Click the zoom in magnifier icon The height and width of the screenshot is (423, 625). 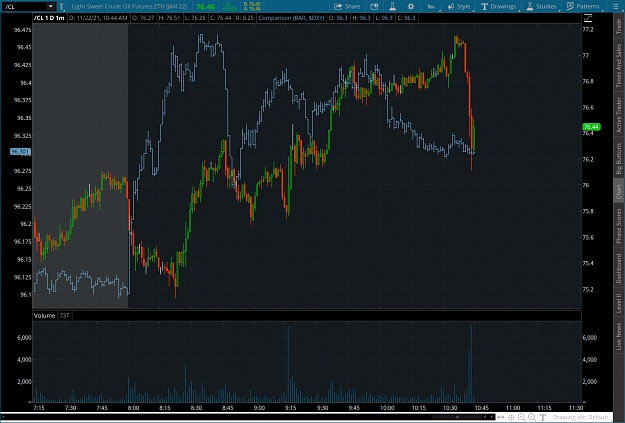point(521,417)
